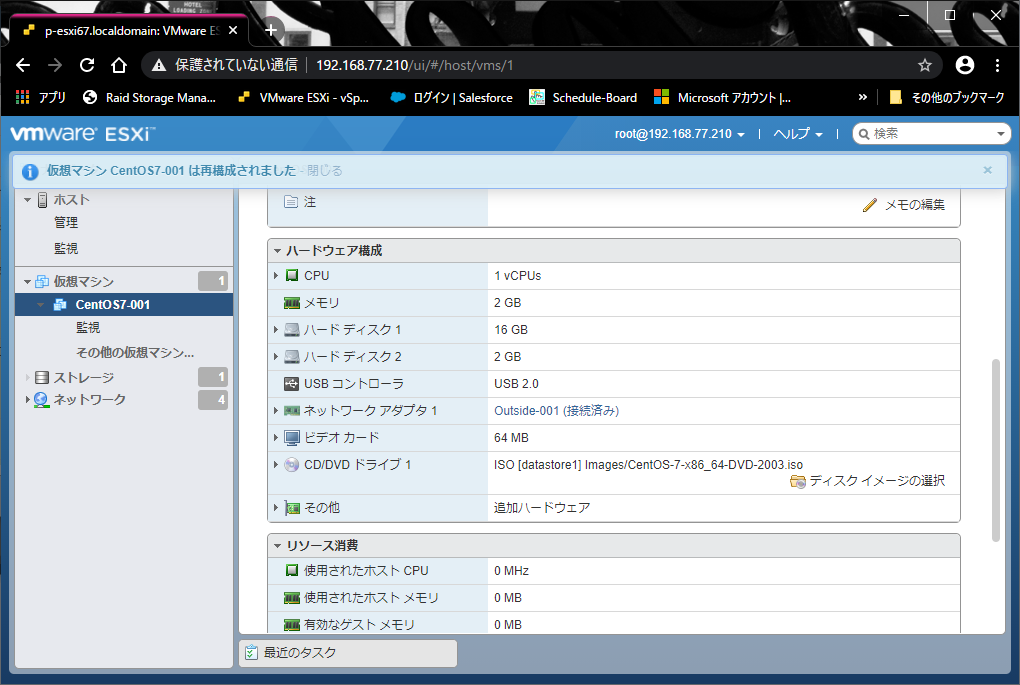Click the メモリ memory chip icon

click(292, 303)
